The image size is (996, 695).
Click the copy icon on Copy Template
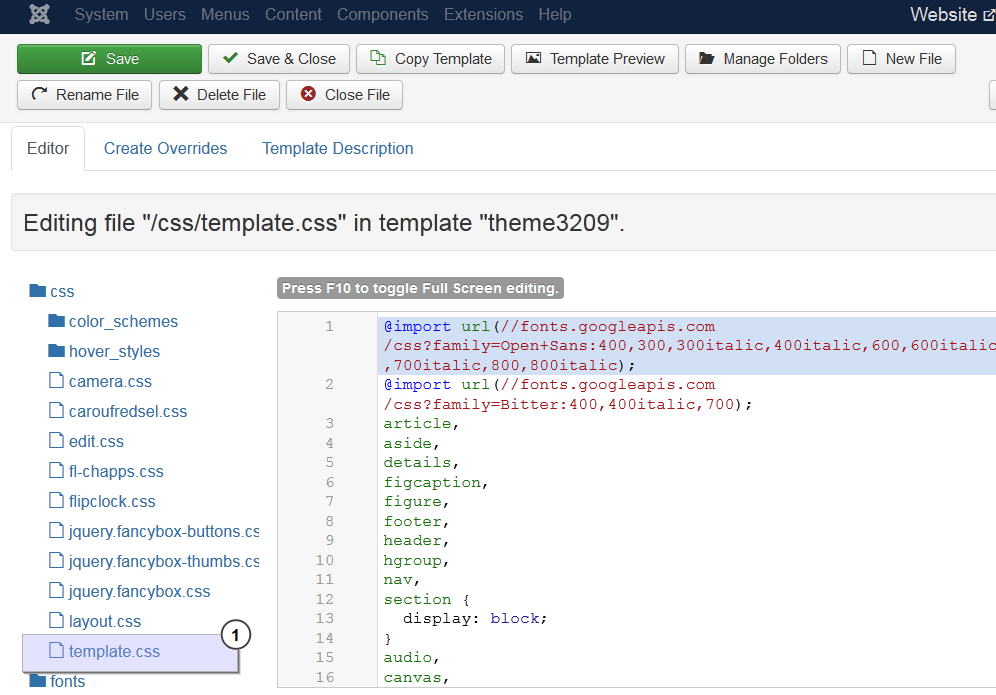(x=378, y=58)
